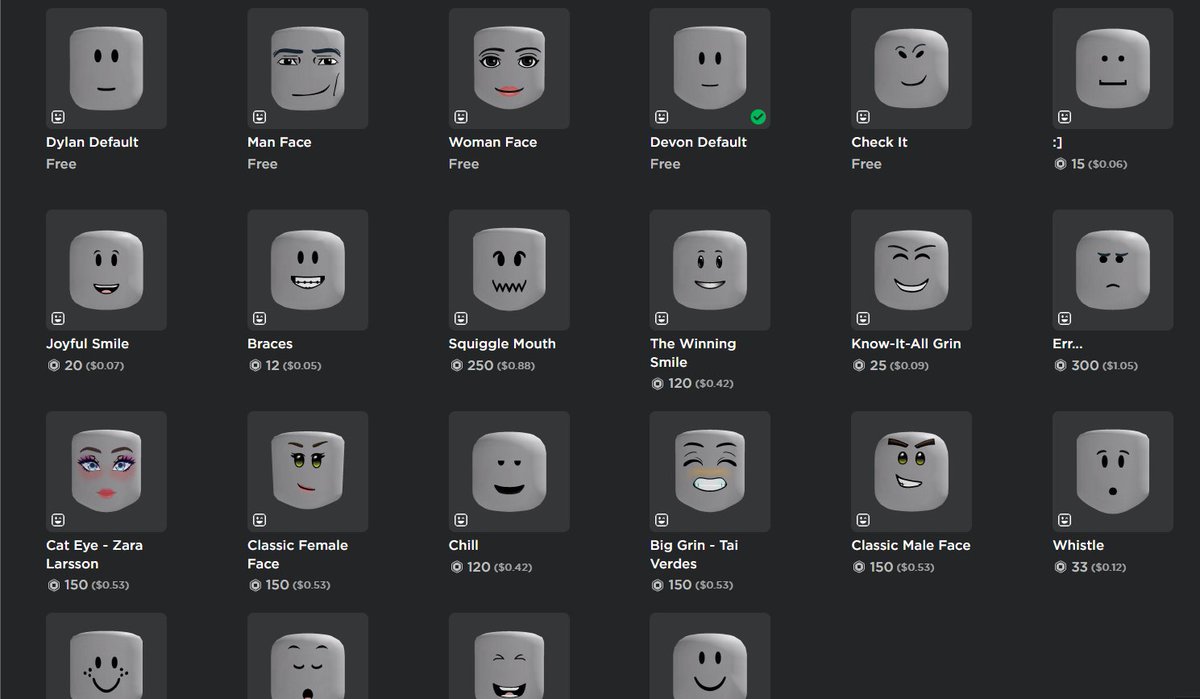Click the 20 Robux price of Joyful Smile
The height and width of the screenshot is (699, 1200).
click(85, 366)
